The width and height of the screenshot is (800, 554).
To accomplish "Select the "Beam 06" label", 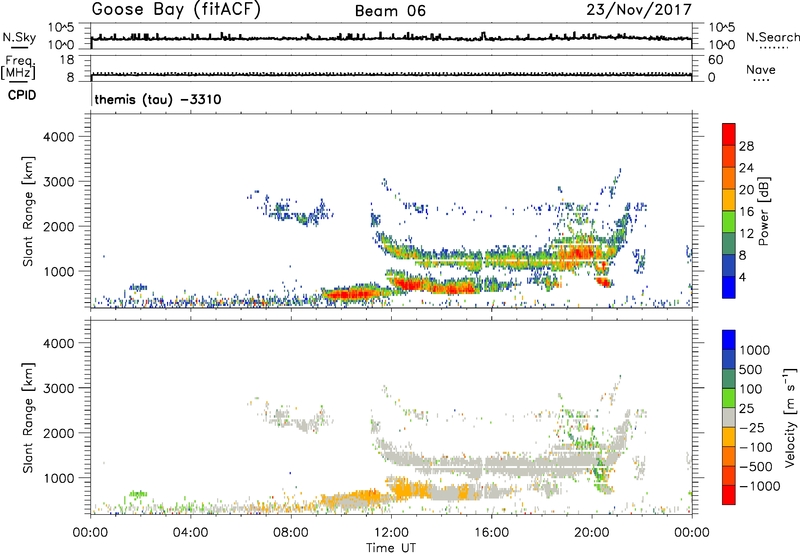I will 390,11.
